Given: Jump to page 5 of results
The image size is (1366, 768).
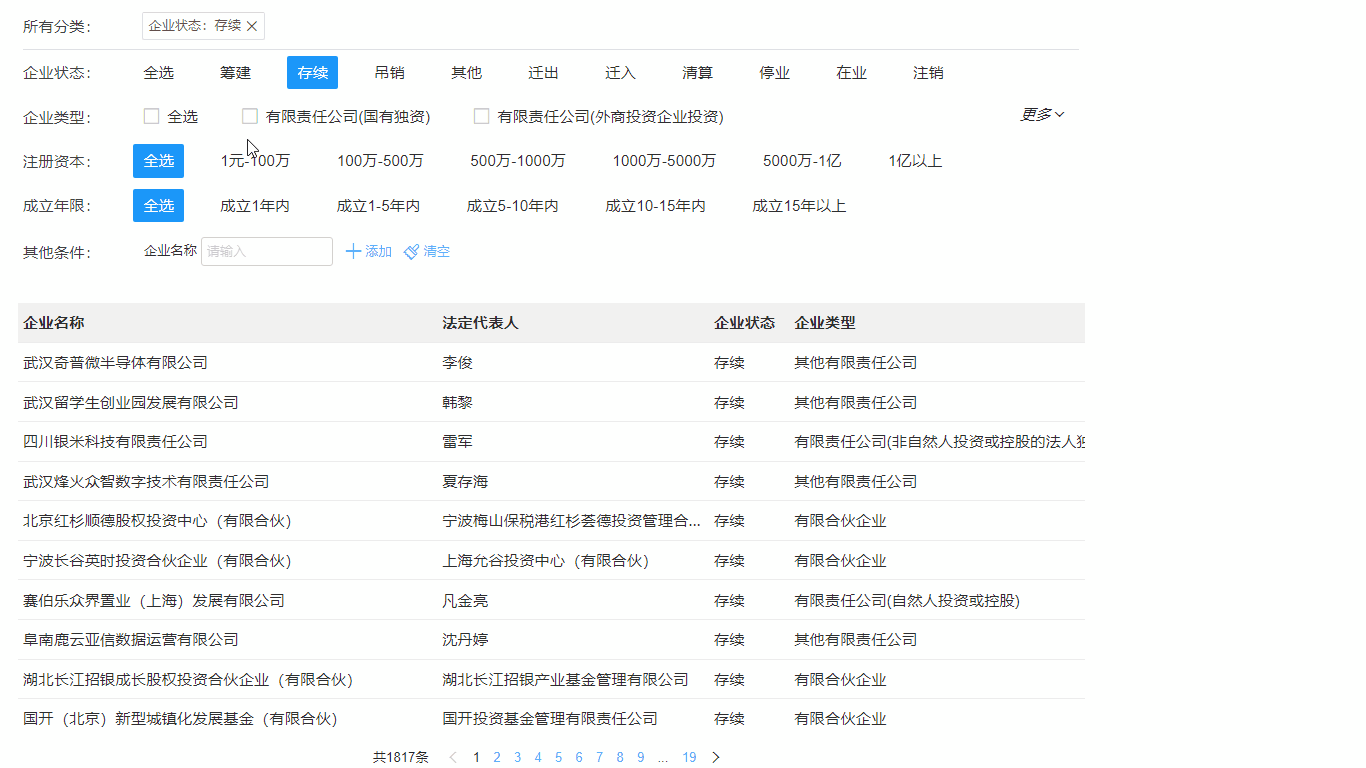Looking at the screenshot, I should 558,757.
